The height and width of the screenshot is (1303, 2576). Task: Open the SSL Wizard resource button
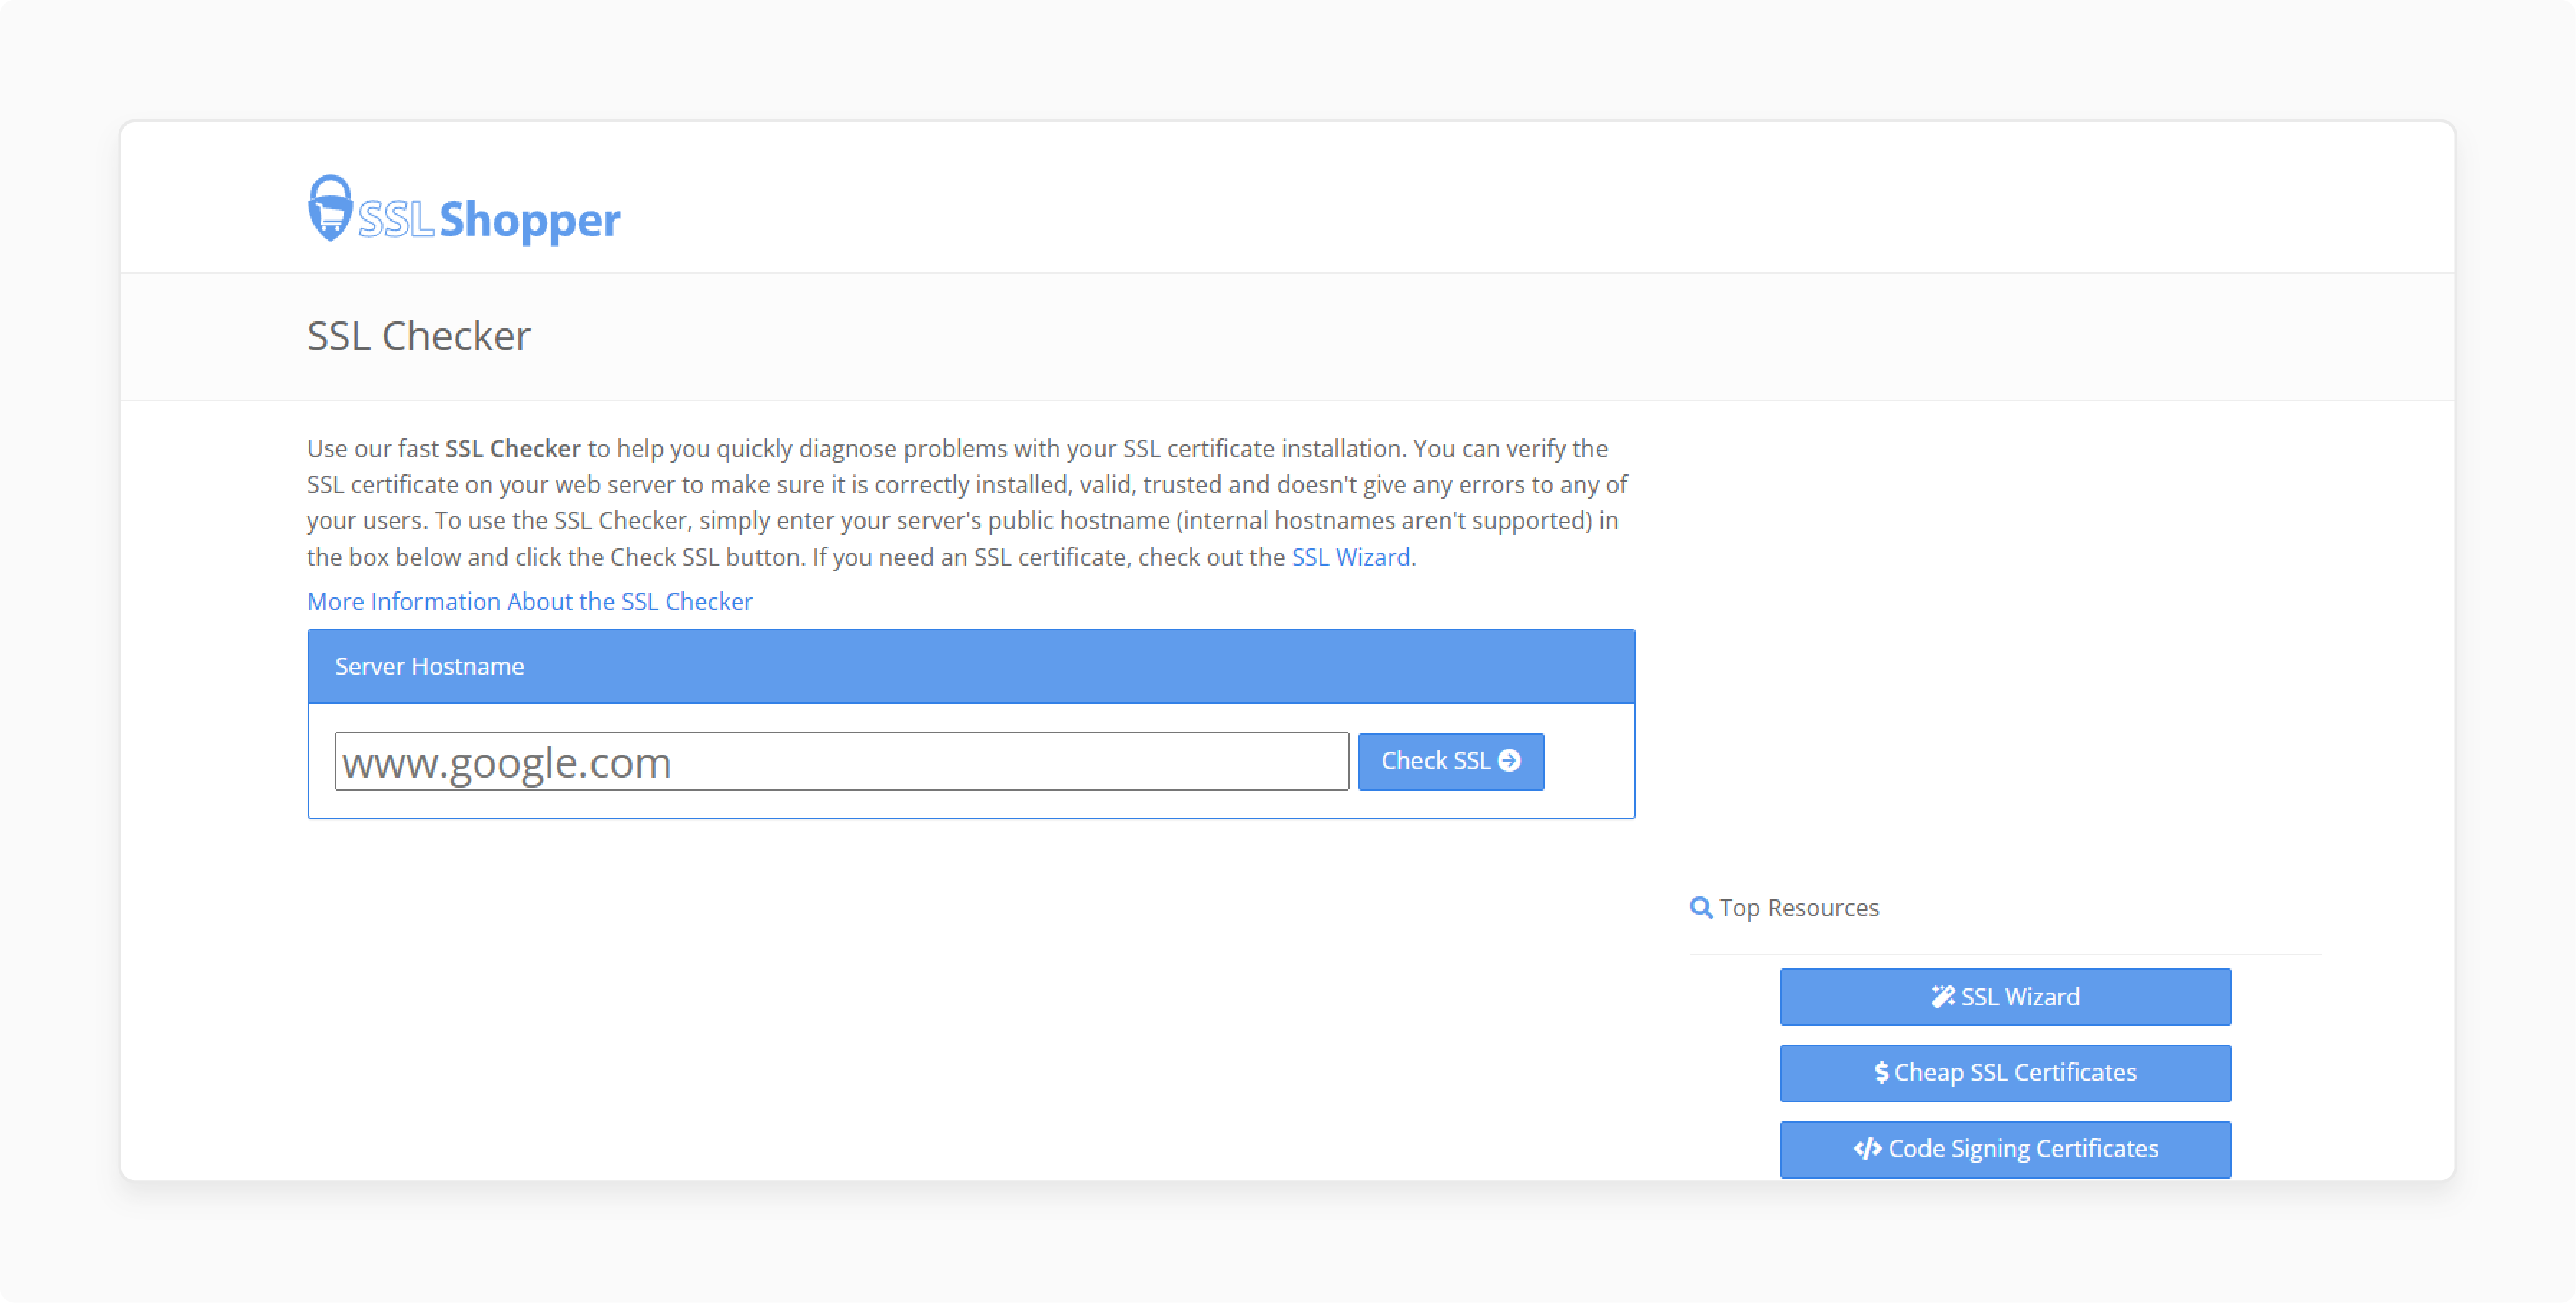[2005, 996]
